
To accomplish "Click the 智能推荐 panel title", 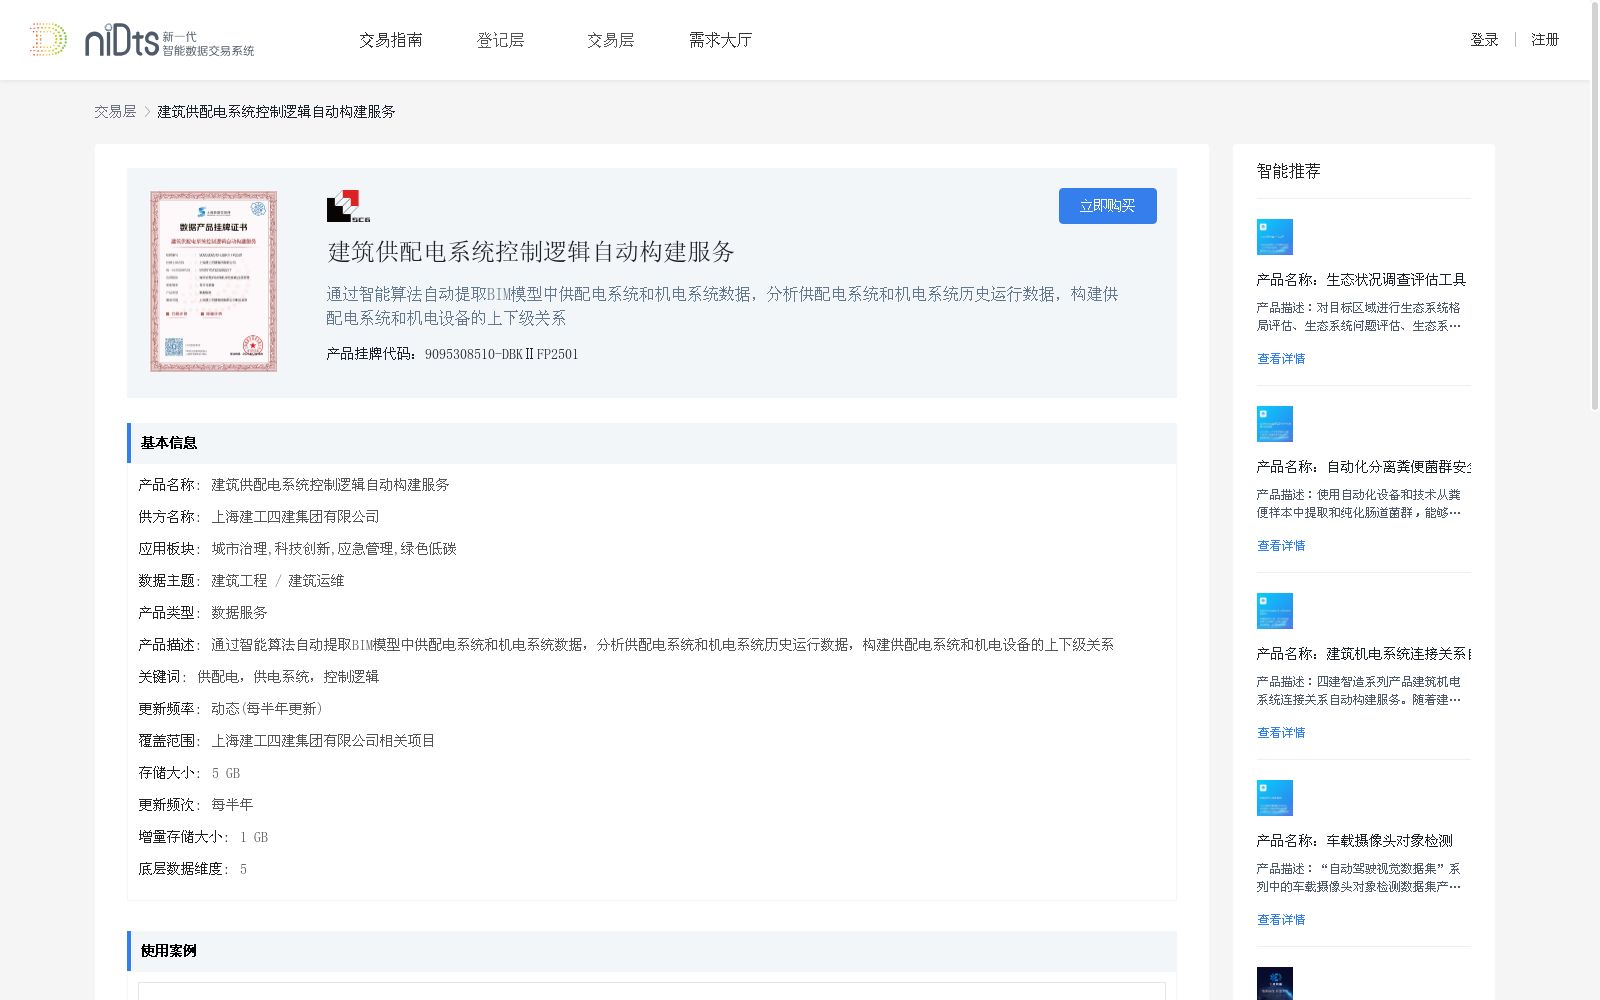I will click(x=1288, y=171).
